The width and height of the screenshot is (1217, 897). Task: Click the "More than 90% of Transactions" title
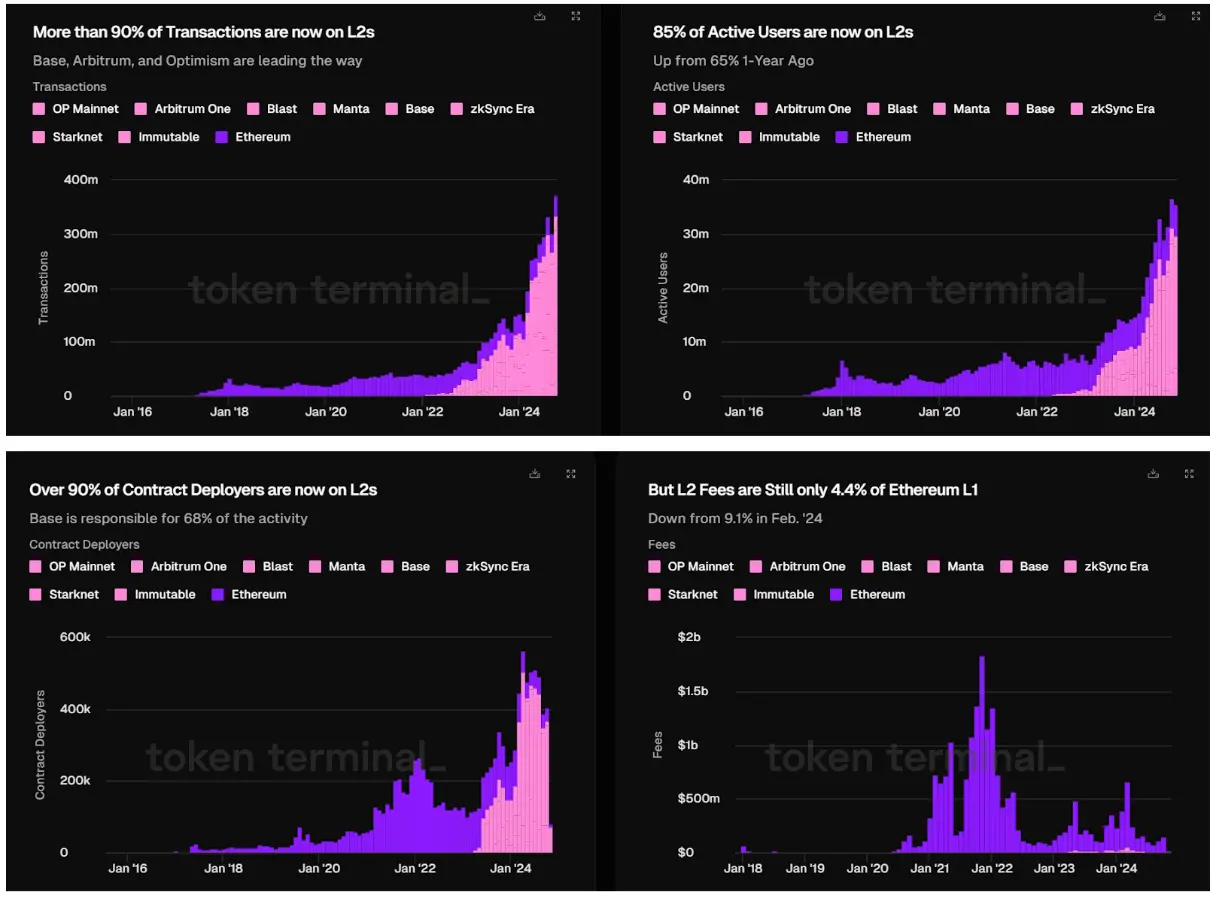(204, 32)
